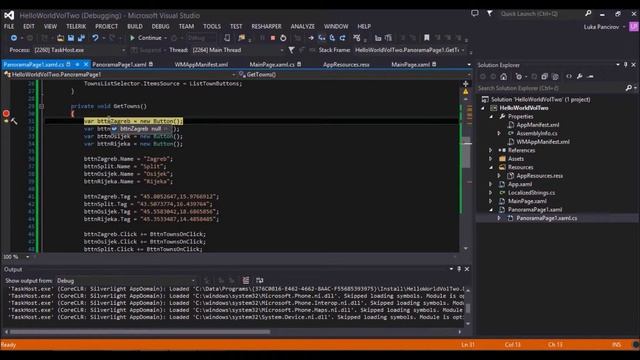Pin the bttnZagreb data tip
The width and height of the screenshot is (640, 360).
coord(167,129)
